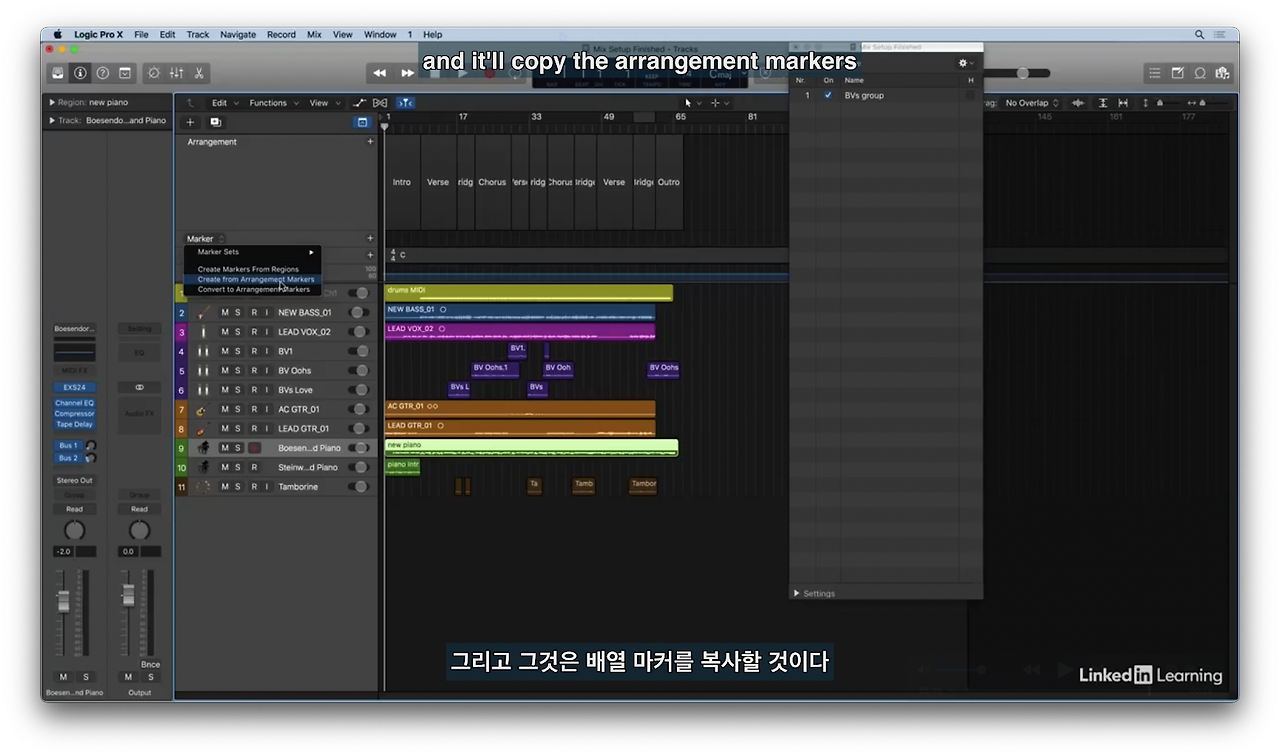Mute the NEW BASS_01 track
The height and width of the screenshot is (756, 1280).
tap(225, 313)
